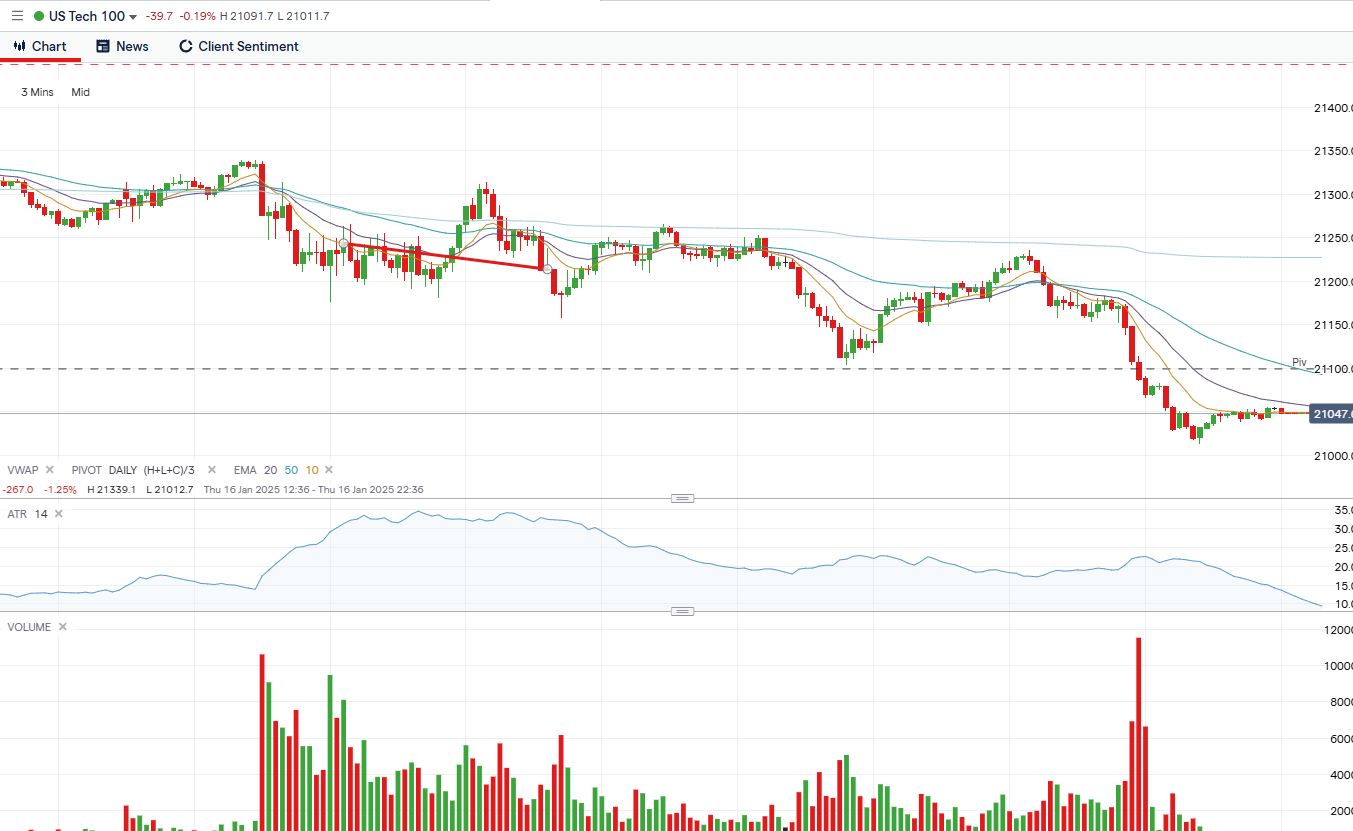Expand the US Tech 100 market dropdown
Viewport: 1353px width, 831px height.
click(133, 17)
